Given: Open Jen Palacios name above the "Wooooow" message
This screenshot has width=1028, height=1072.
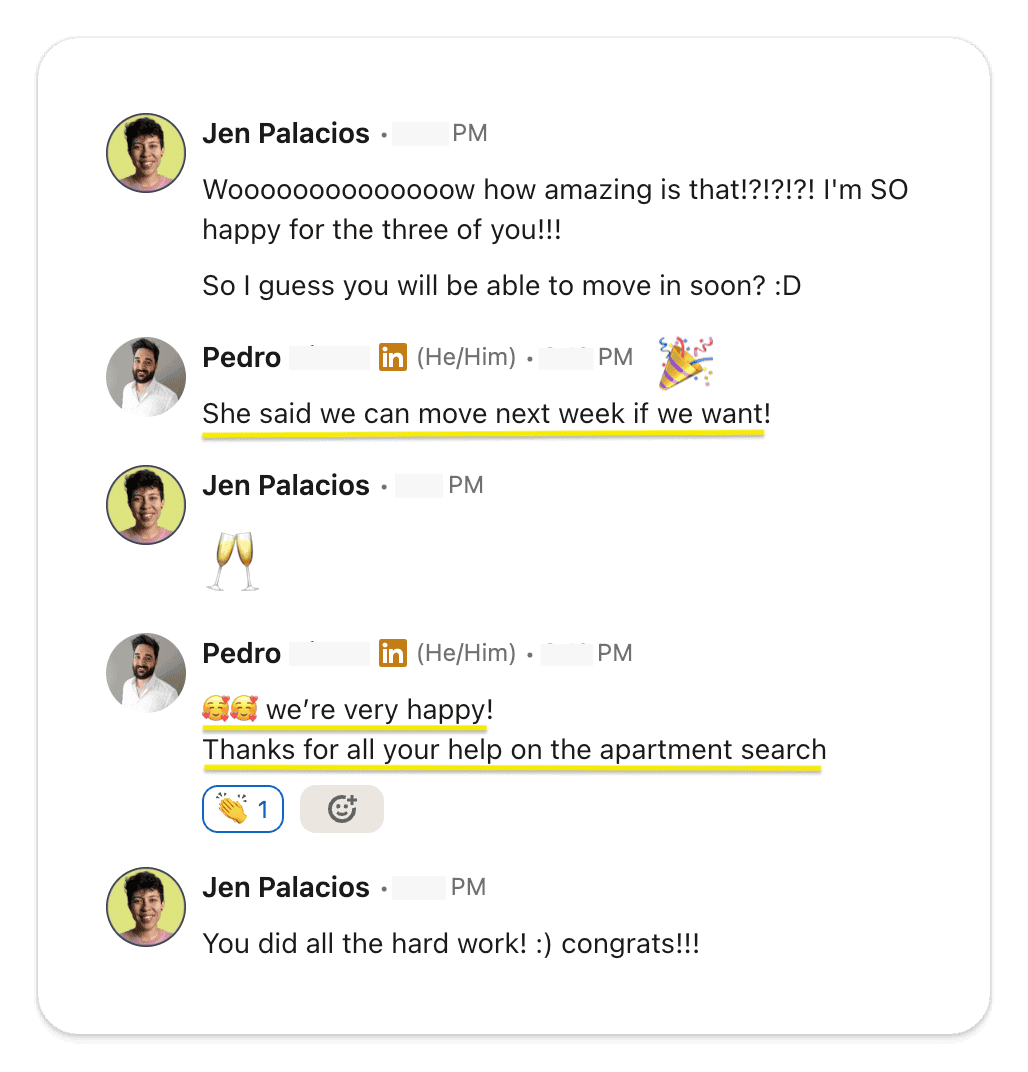Looking at the screenshot, I should click(x=286, y=134).
